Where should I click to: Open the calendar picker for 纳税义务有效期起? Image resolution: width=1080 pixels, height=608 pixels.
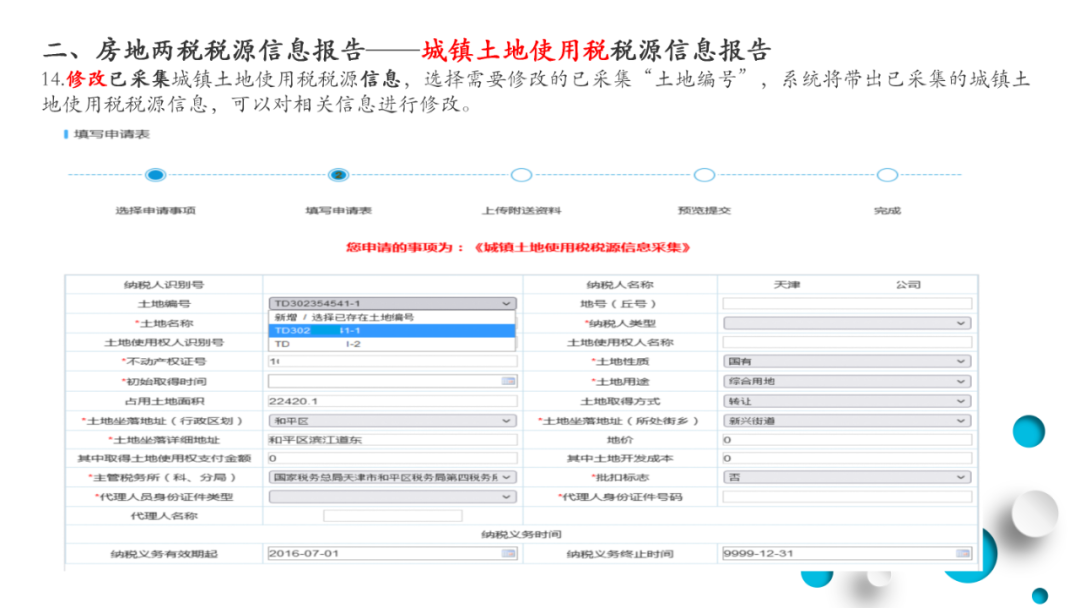(508, 553)
